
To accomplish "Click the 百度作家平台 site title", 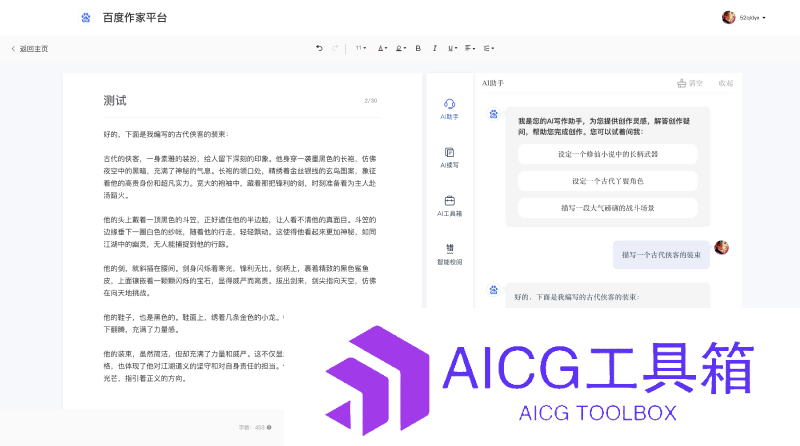I will (x=135, y=18).
